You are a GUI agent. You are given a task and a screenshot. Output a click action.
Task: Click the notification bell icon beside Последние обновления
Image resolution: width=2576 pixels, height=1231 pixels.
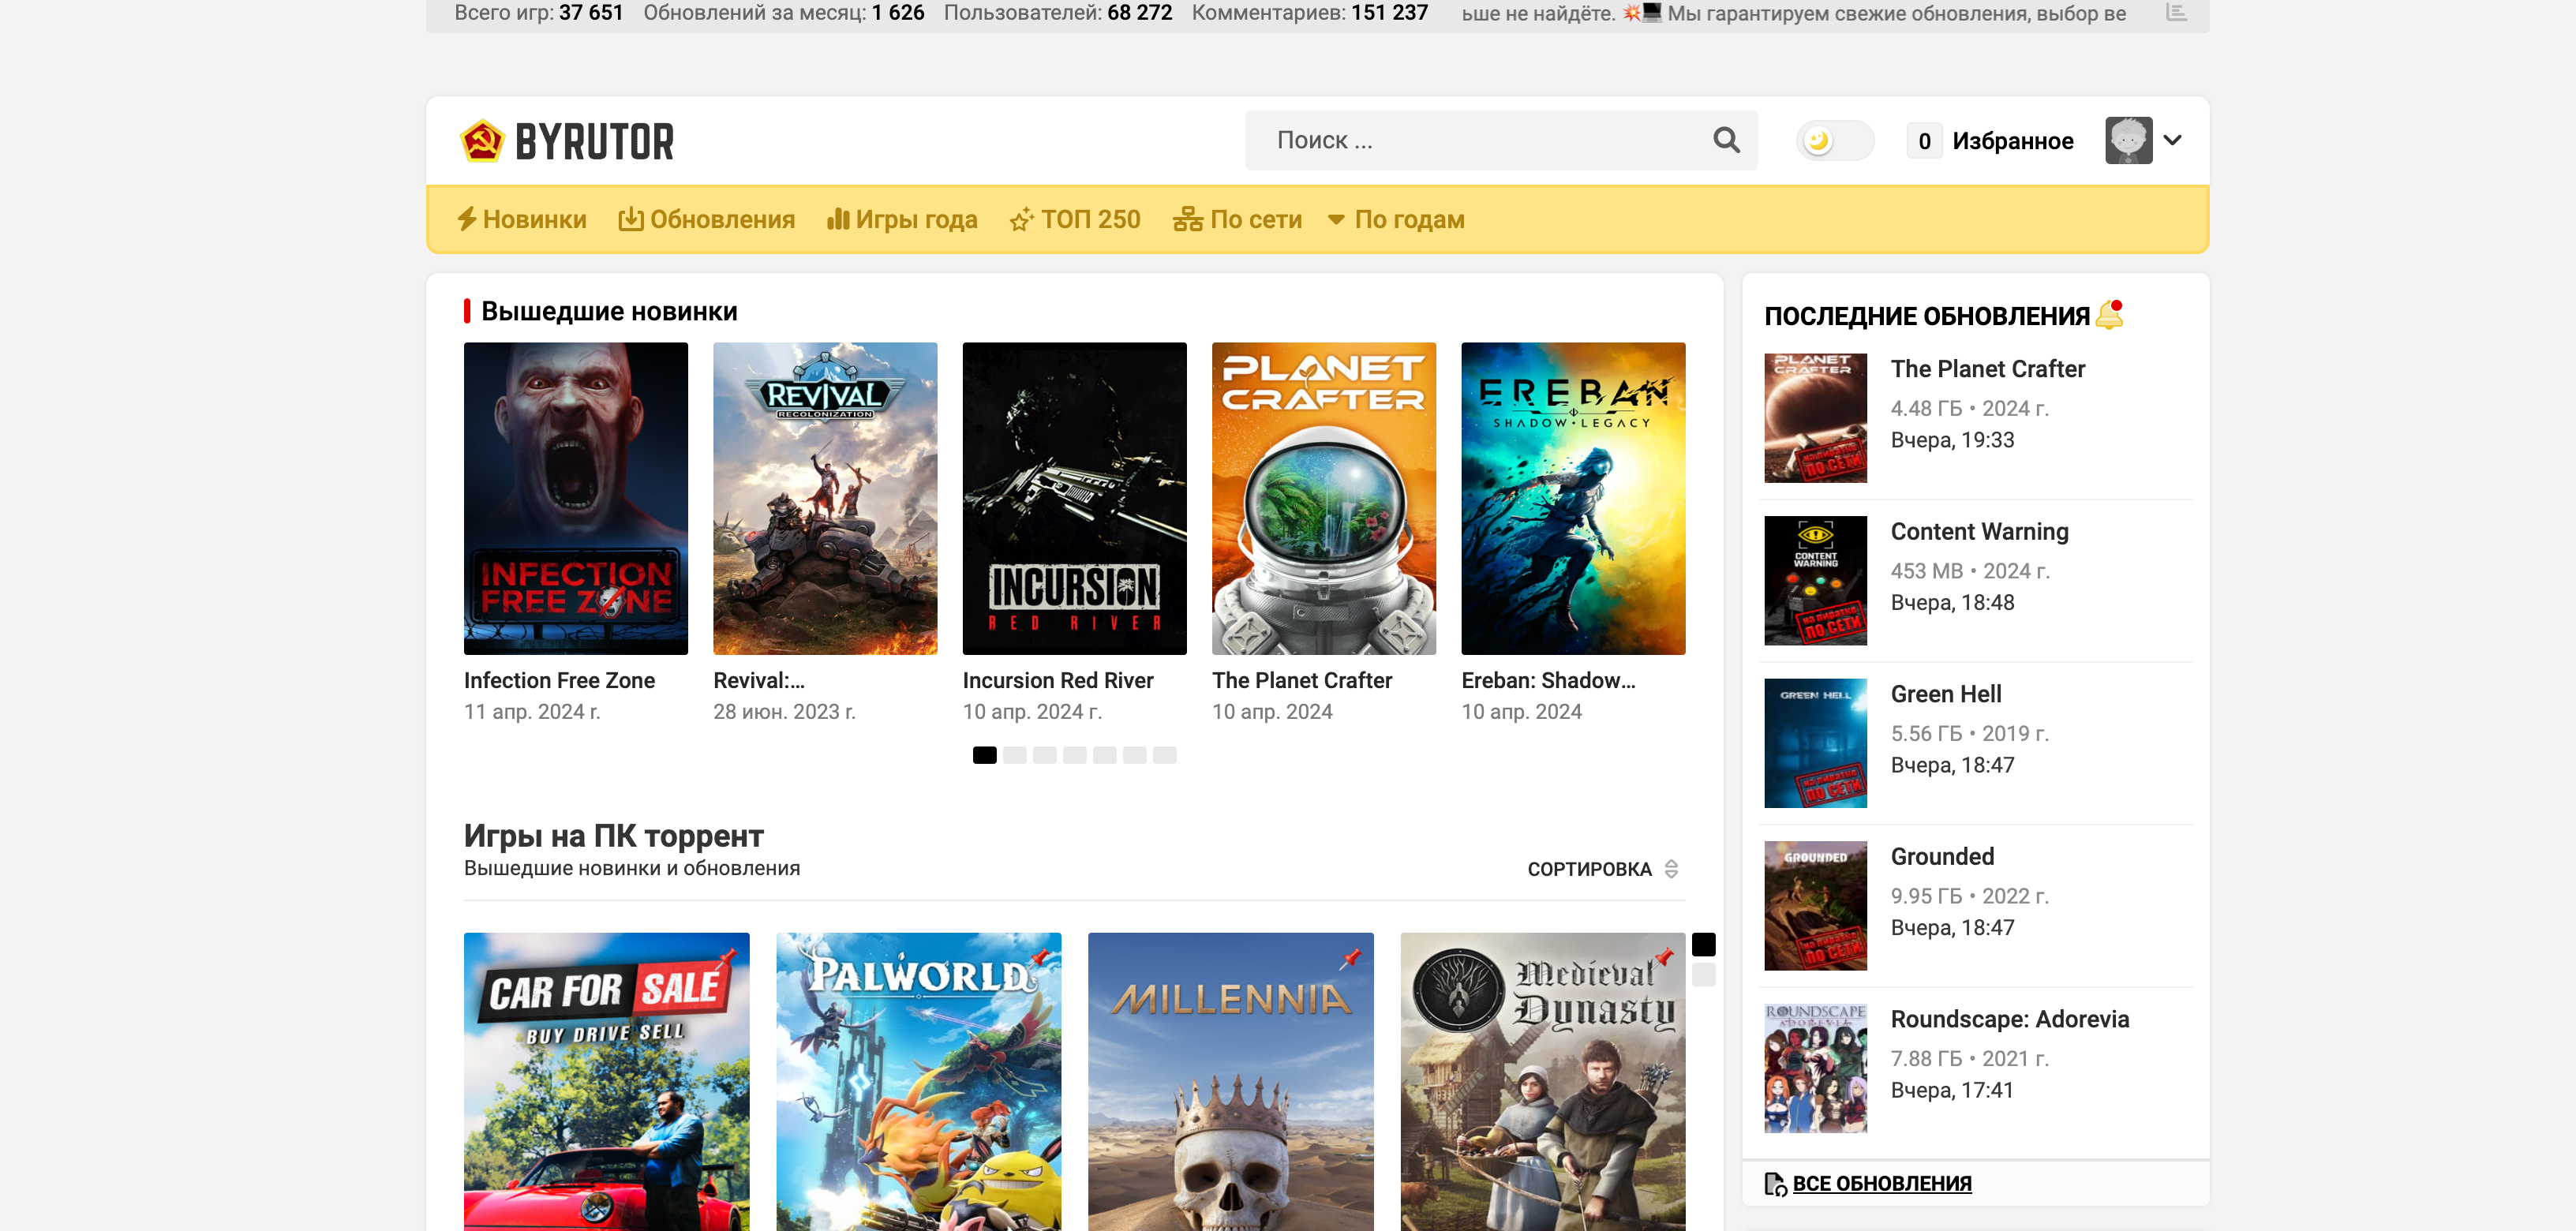2109,314
